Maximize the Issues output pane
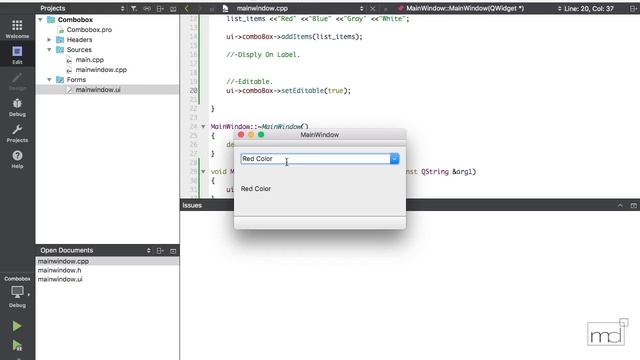The width and height of the screenshot is (640, 360). [633, 205]
